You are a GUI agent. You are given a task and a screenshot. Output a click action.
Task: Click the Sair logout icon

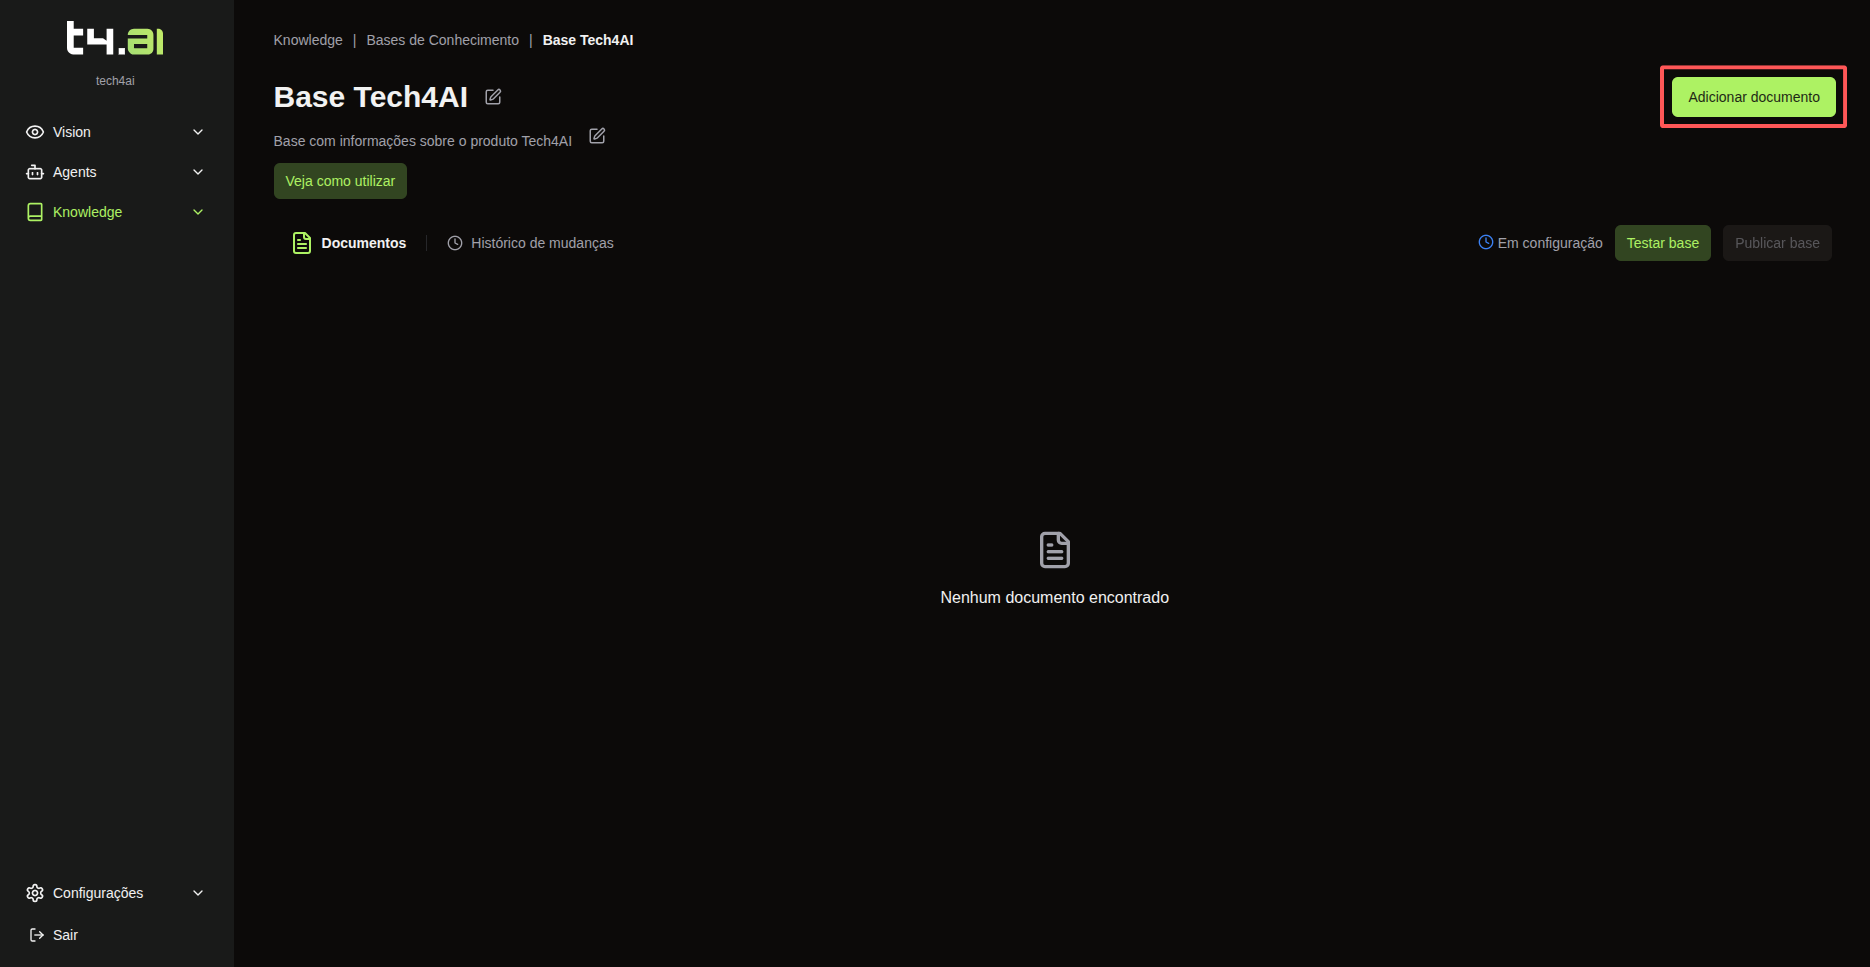coord(37,935)
